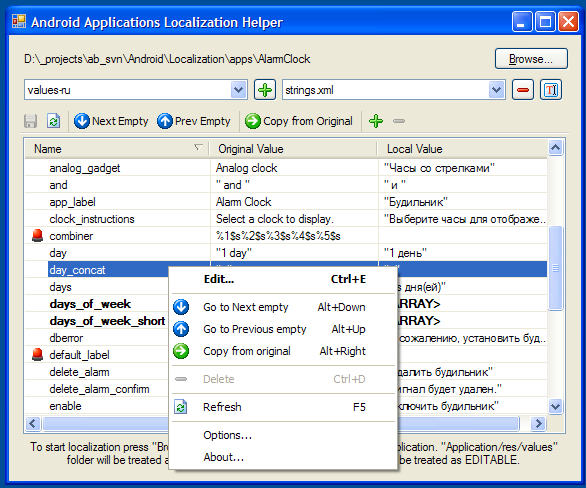Minimize the Localization Helper window
Screen dimensions: 586x488
(x=522, y=21)
